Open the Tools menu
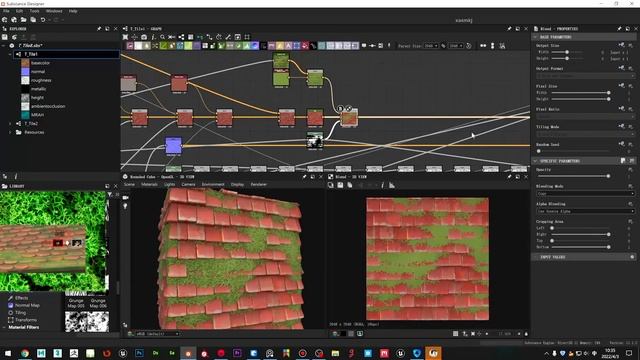The height and width of the screenshot is (360, 640). click(x=35, y=11)
